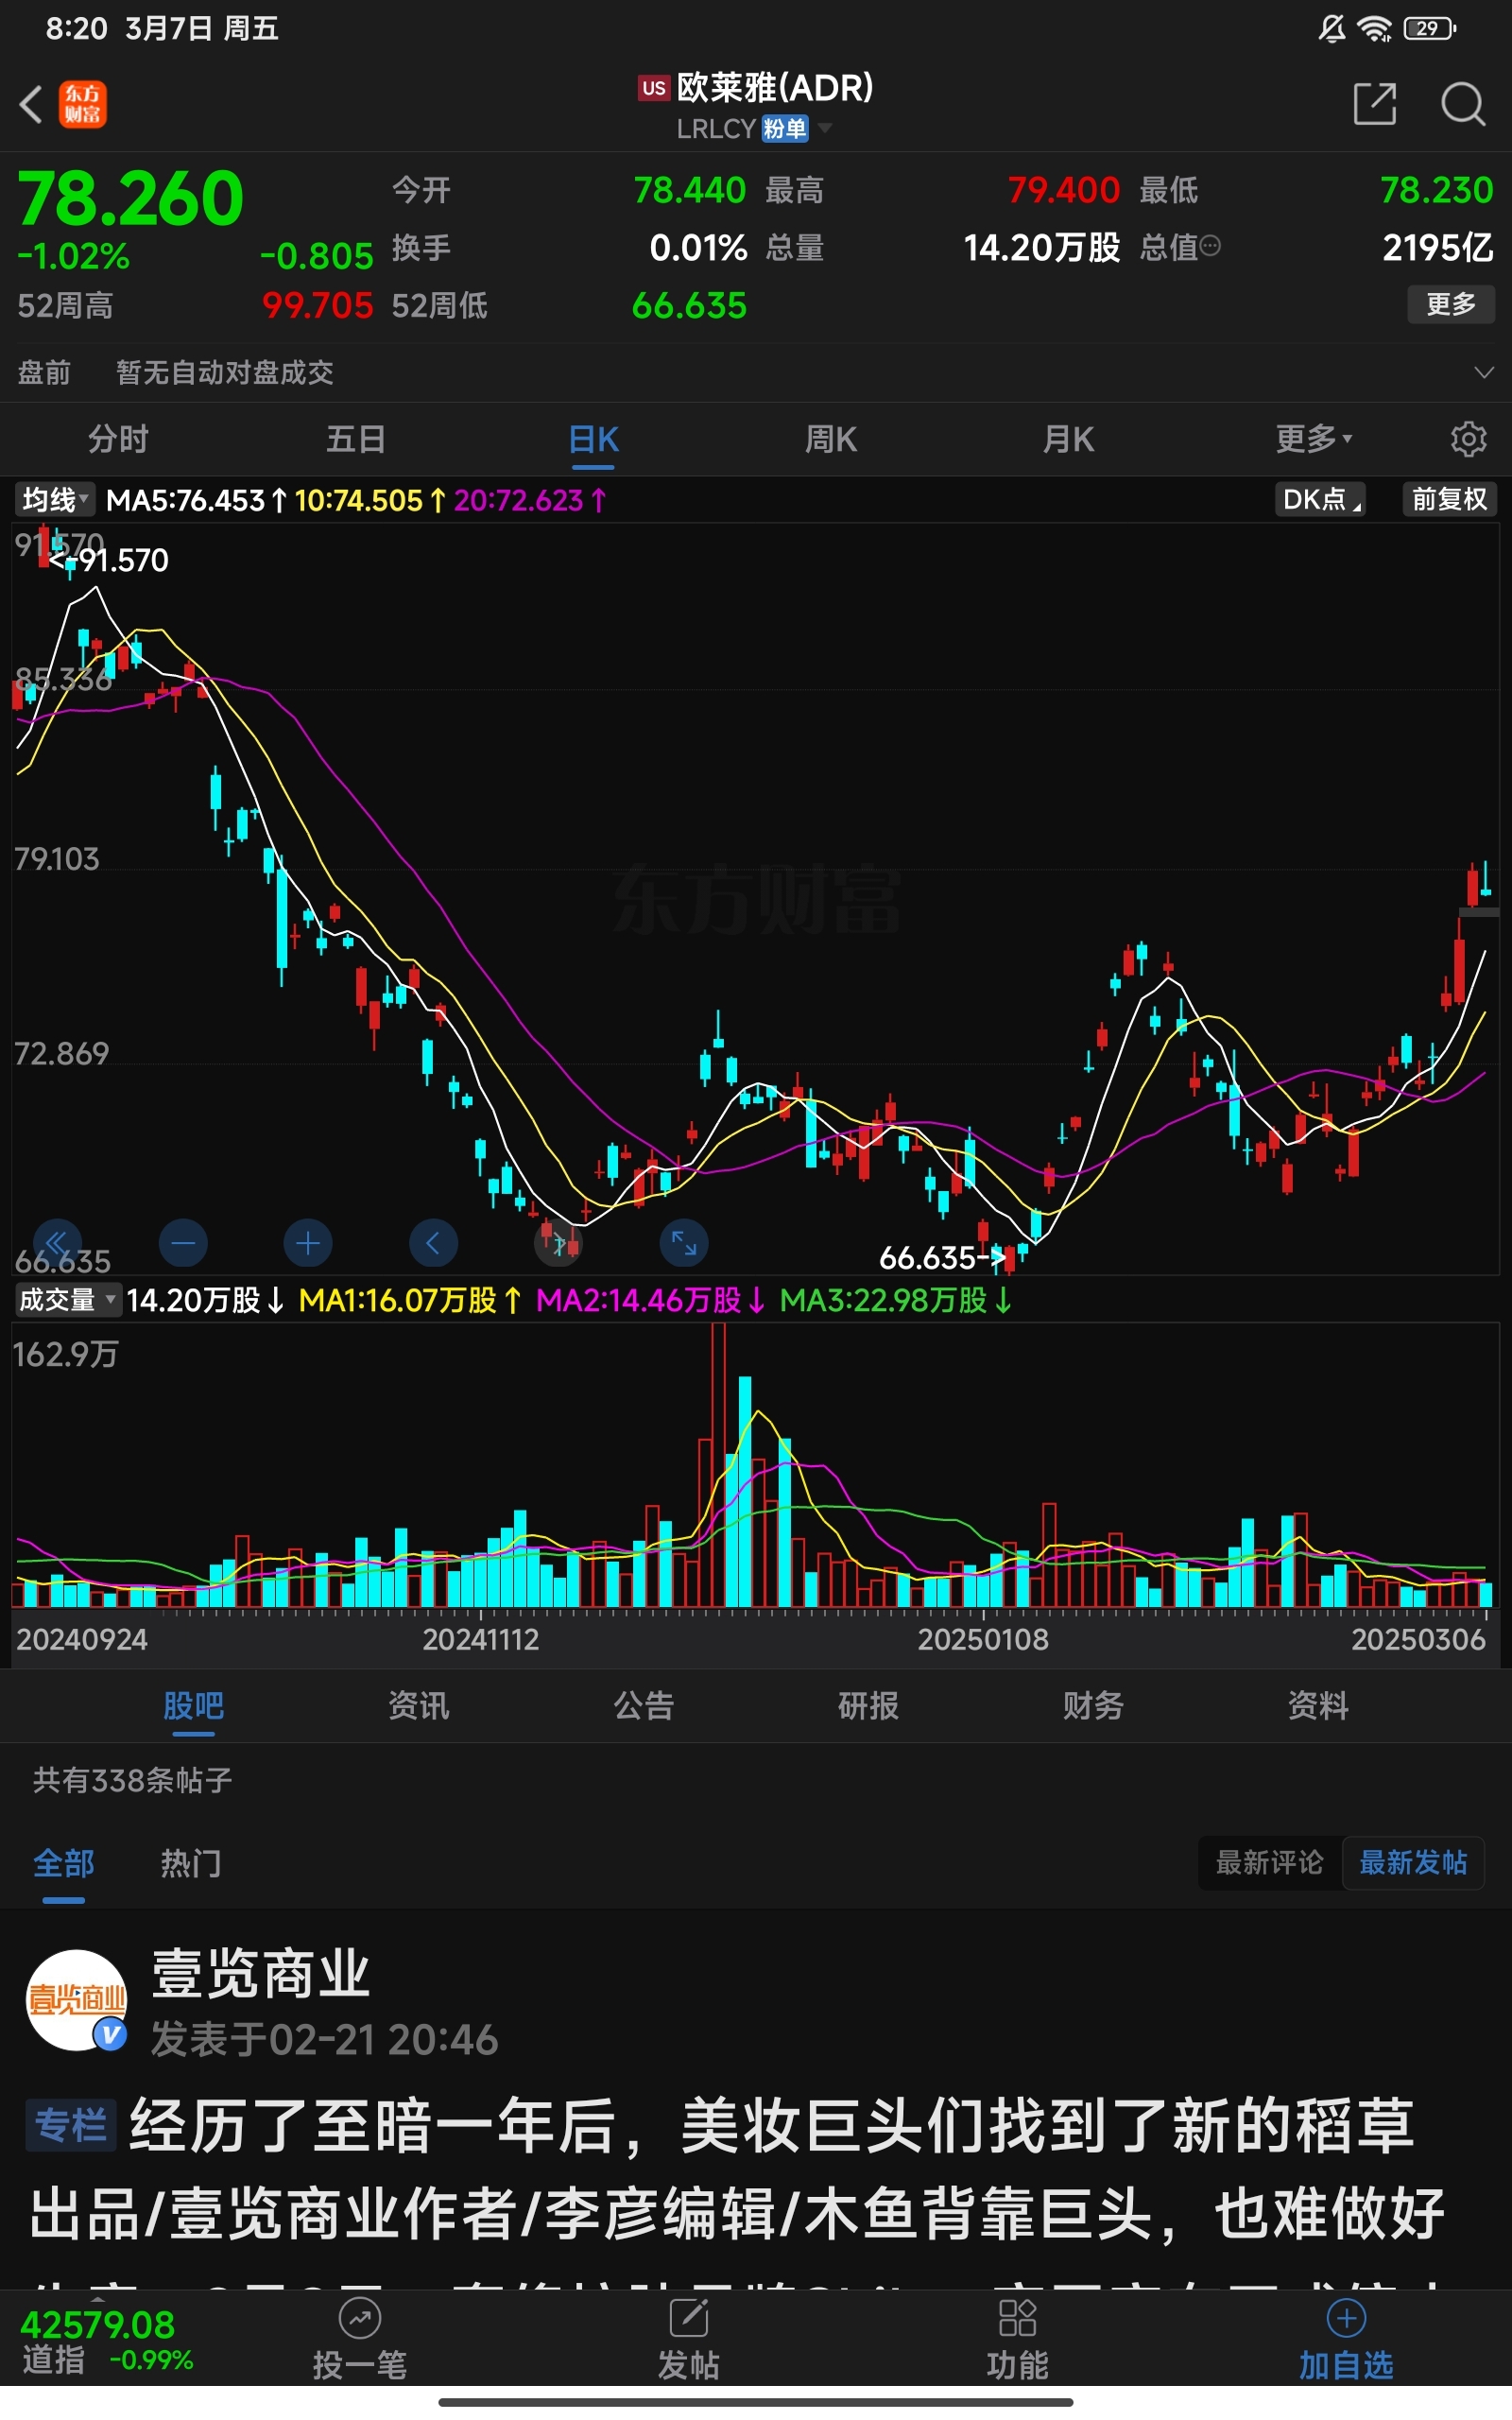Open chart settings gear icon
The image size is (1512, 2420).
click(x=1468, y=439)
